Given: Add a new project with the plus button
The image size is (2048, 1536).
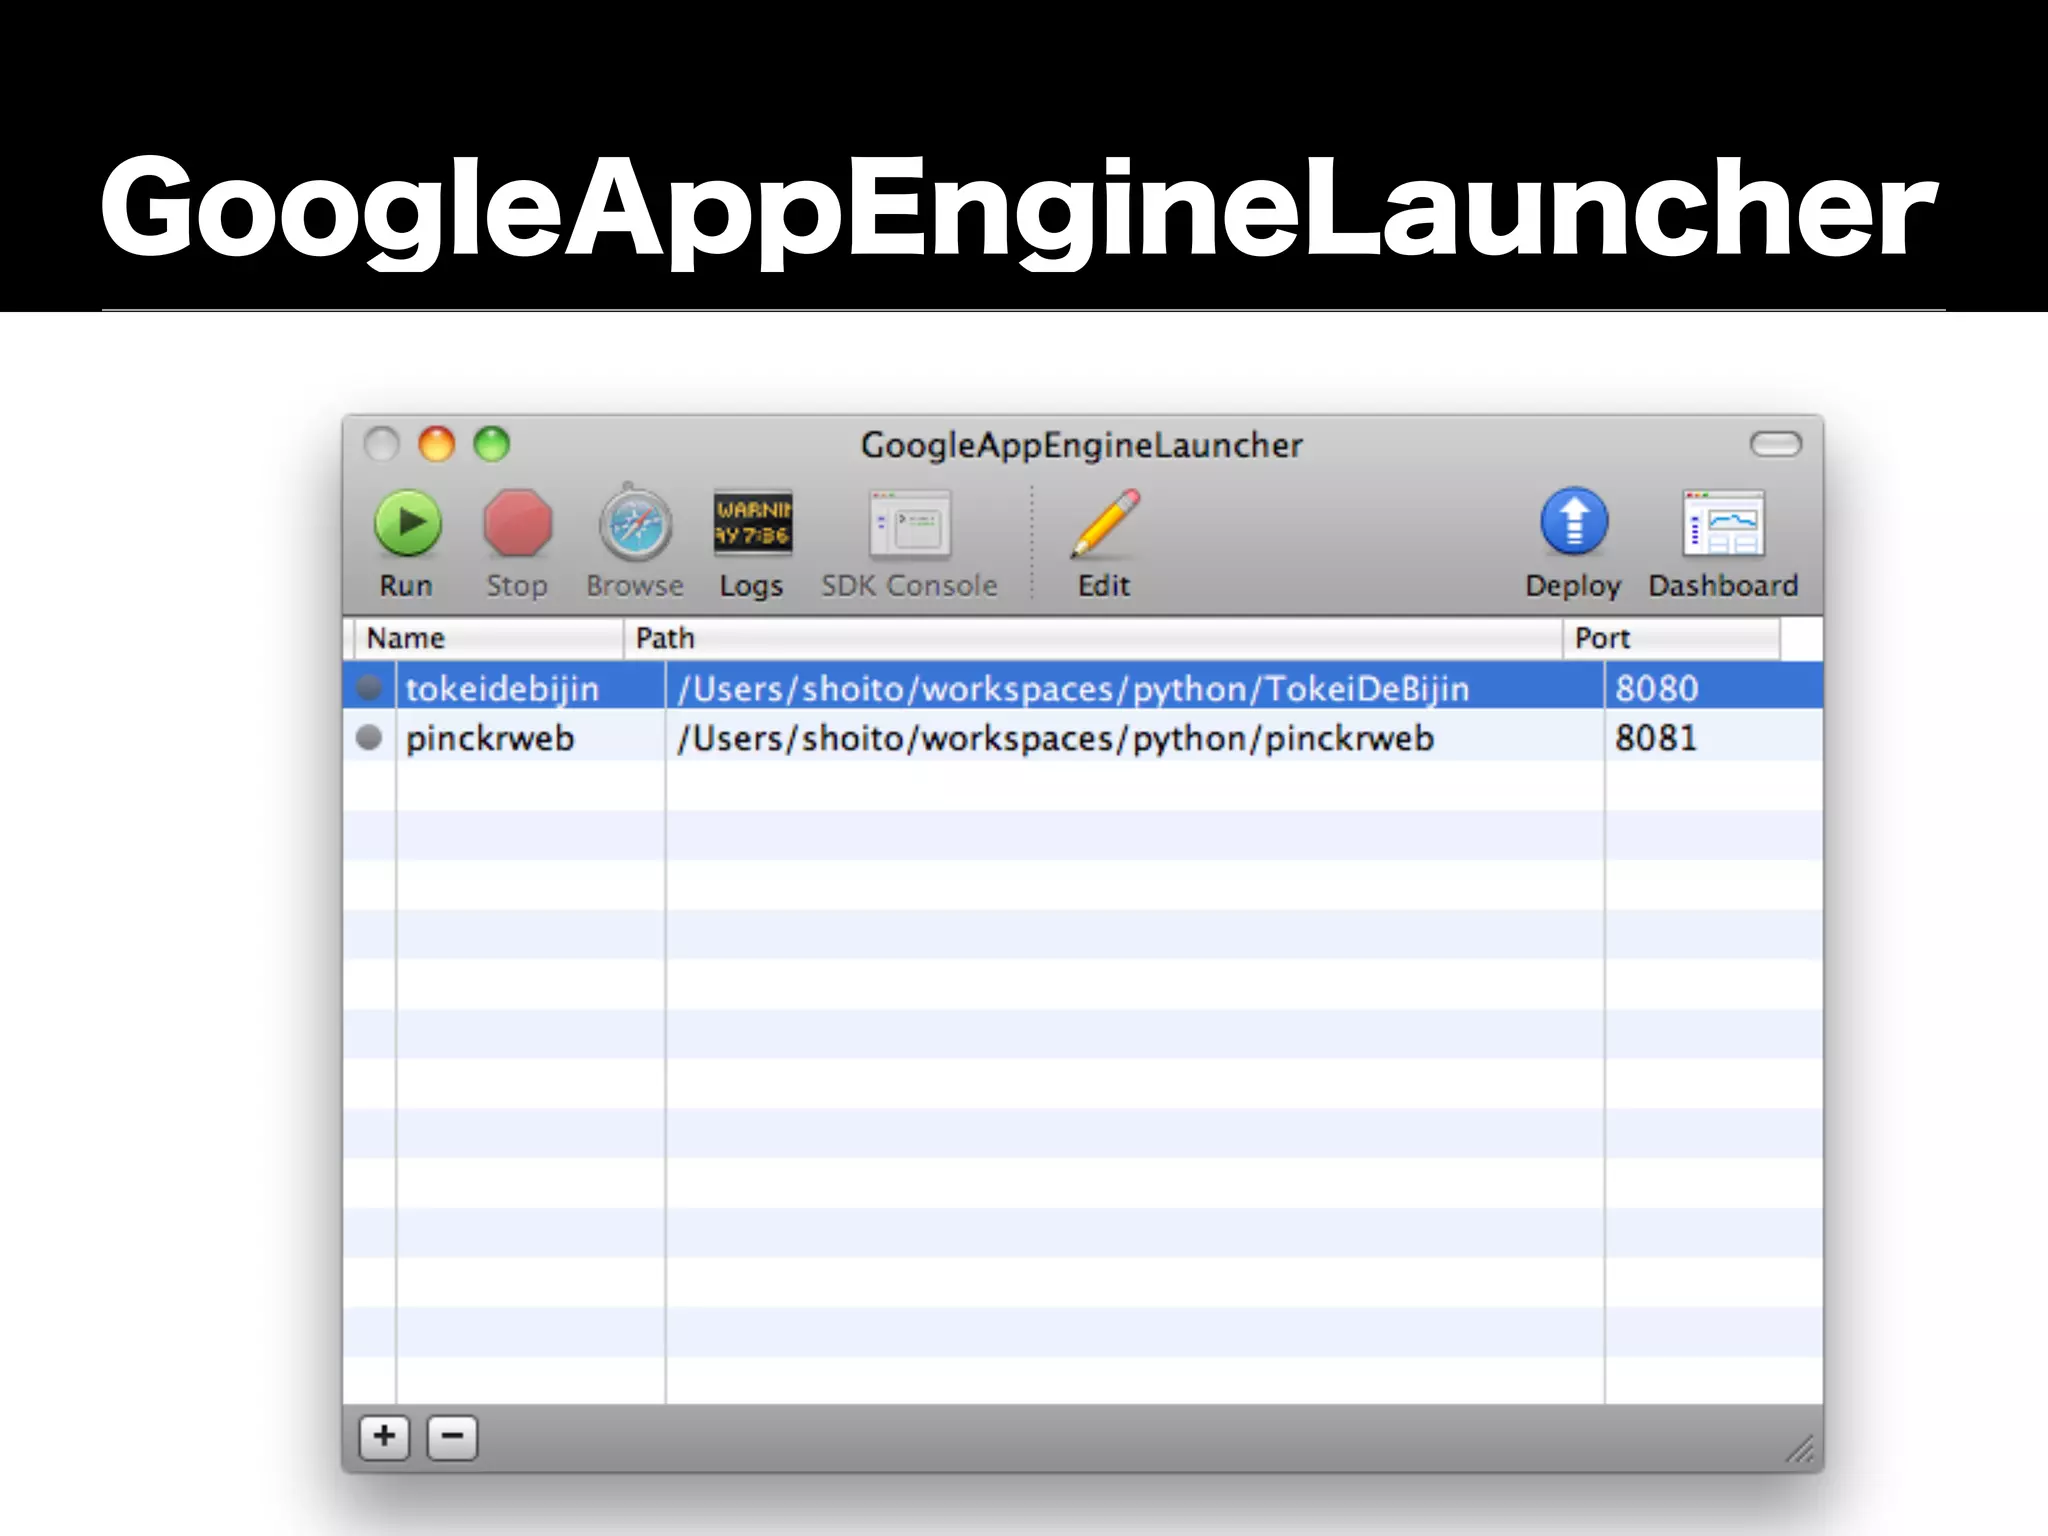Looking at the screenshot, I should (x=384, y=1438).
